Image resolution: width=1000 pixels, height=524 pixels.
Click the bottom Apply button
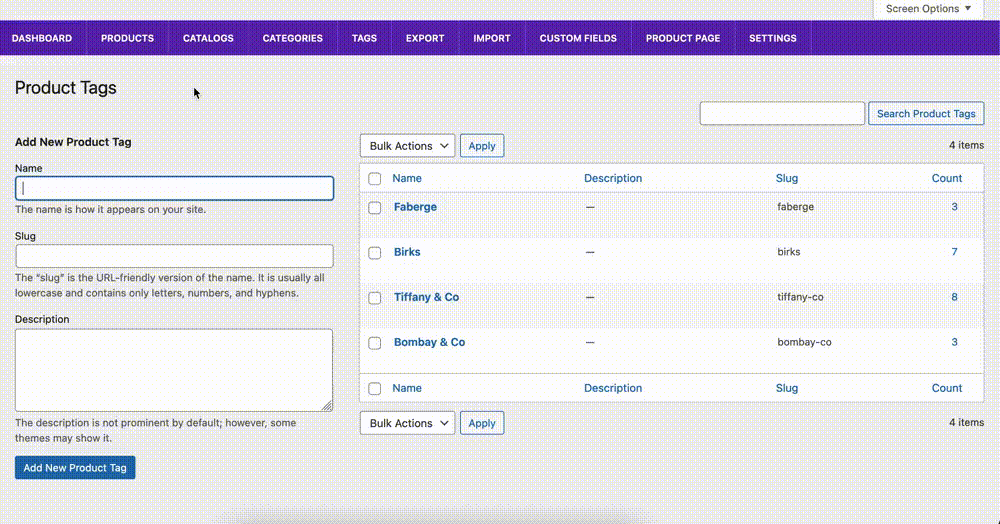[482, 423]
